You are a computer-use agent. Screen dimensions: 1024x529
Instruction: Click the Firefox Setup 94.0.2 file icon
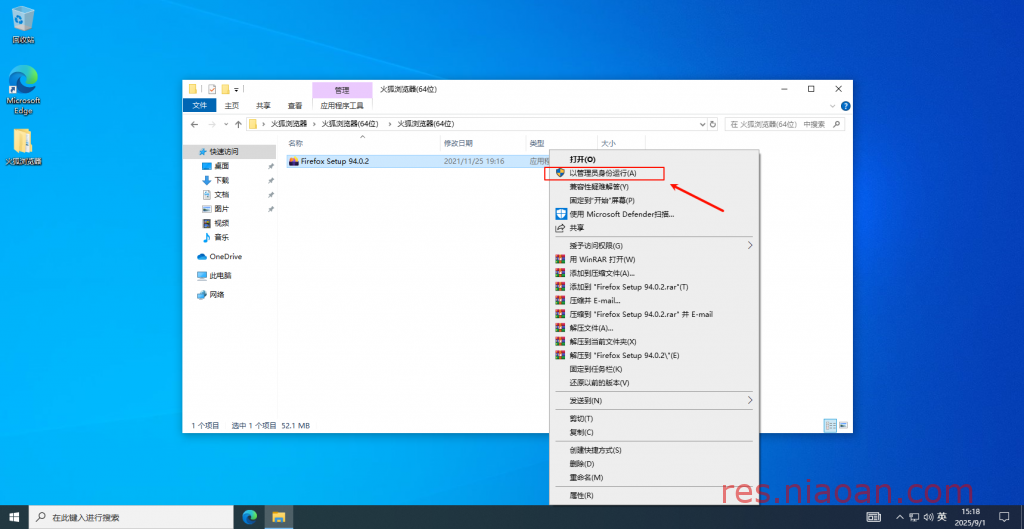294,161
